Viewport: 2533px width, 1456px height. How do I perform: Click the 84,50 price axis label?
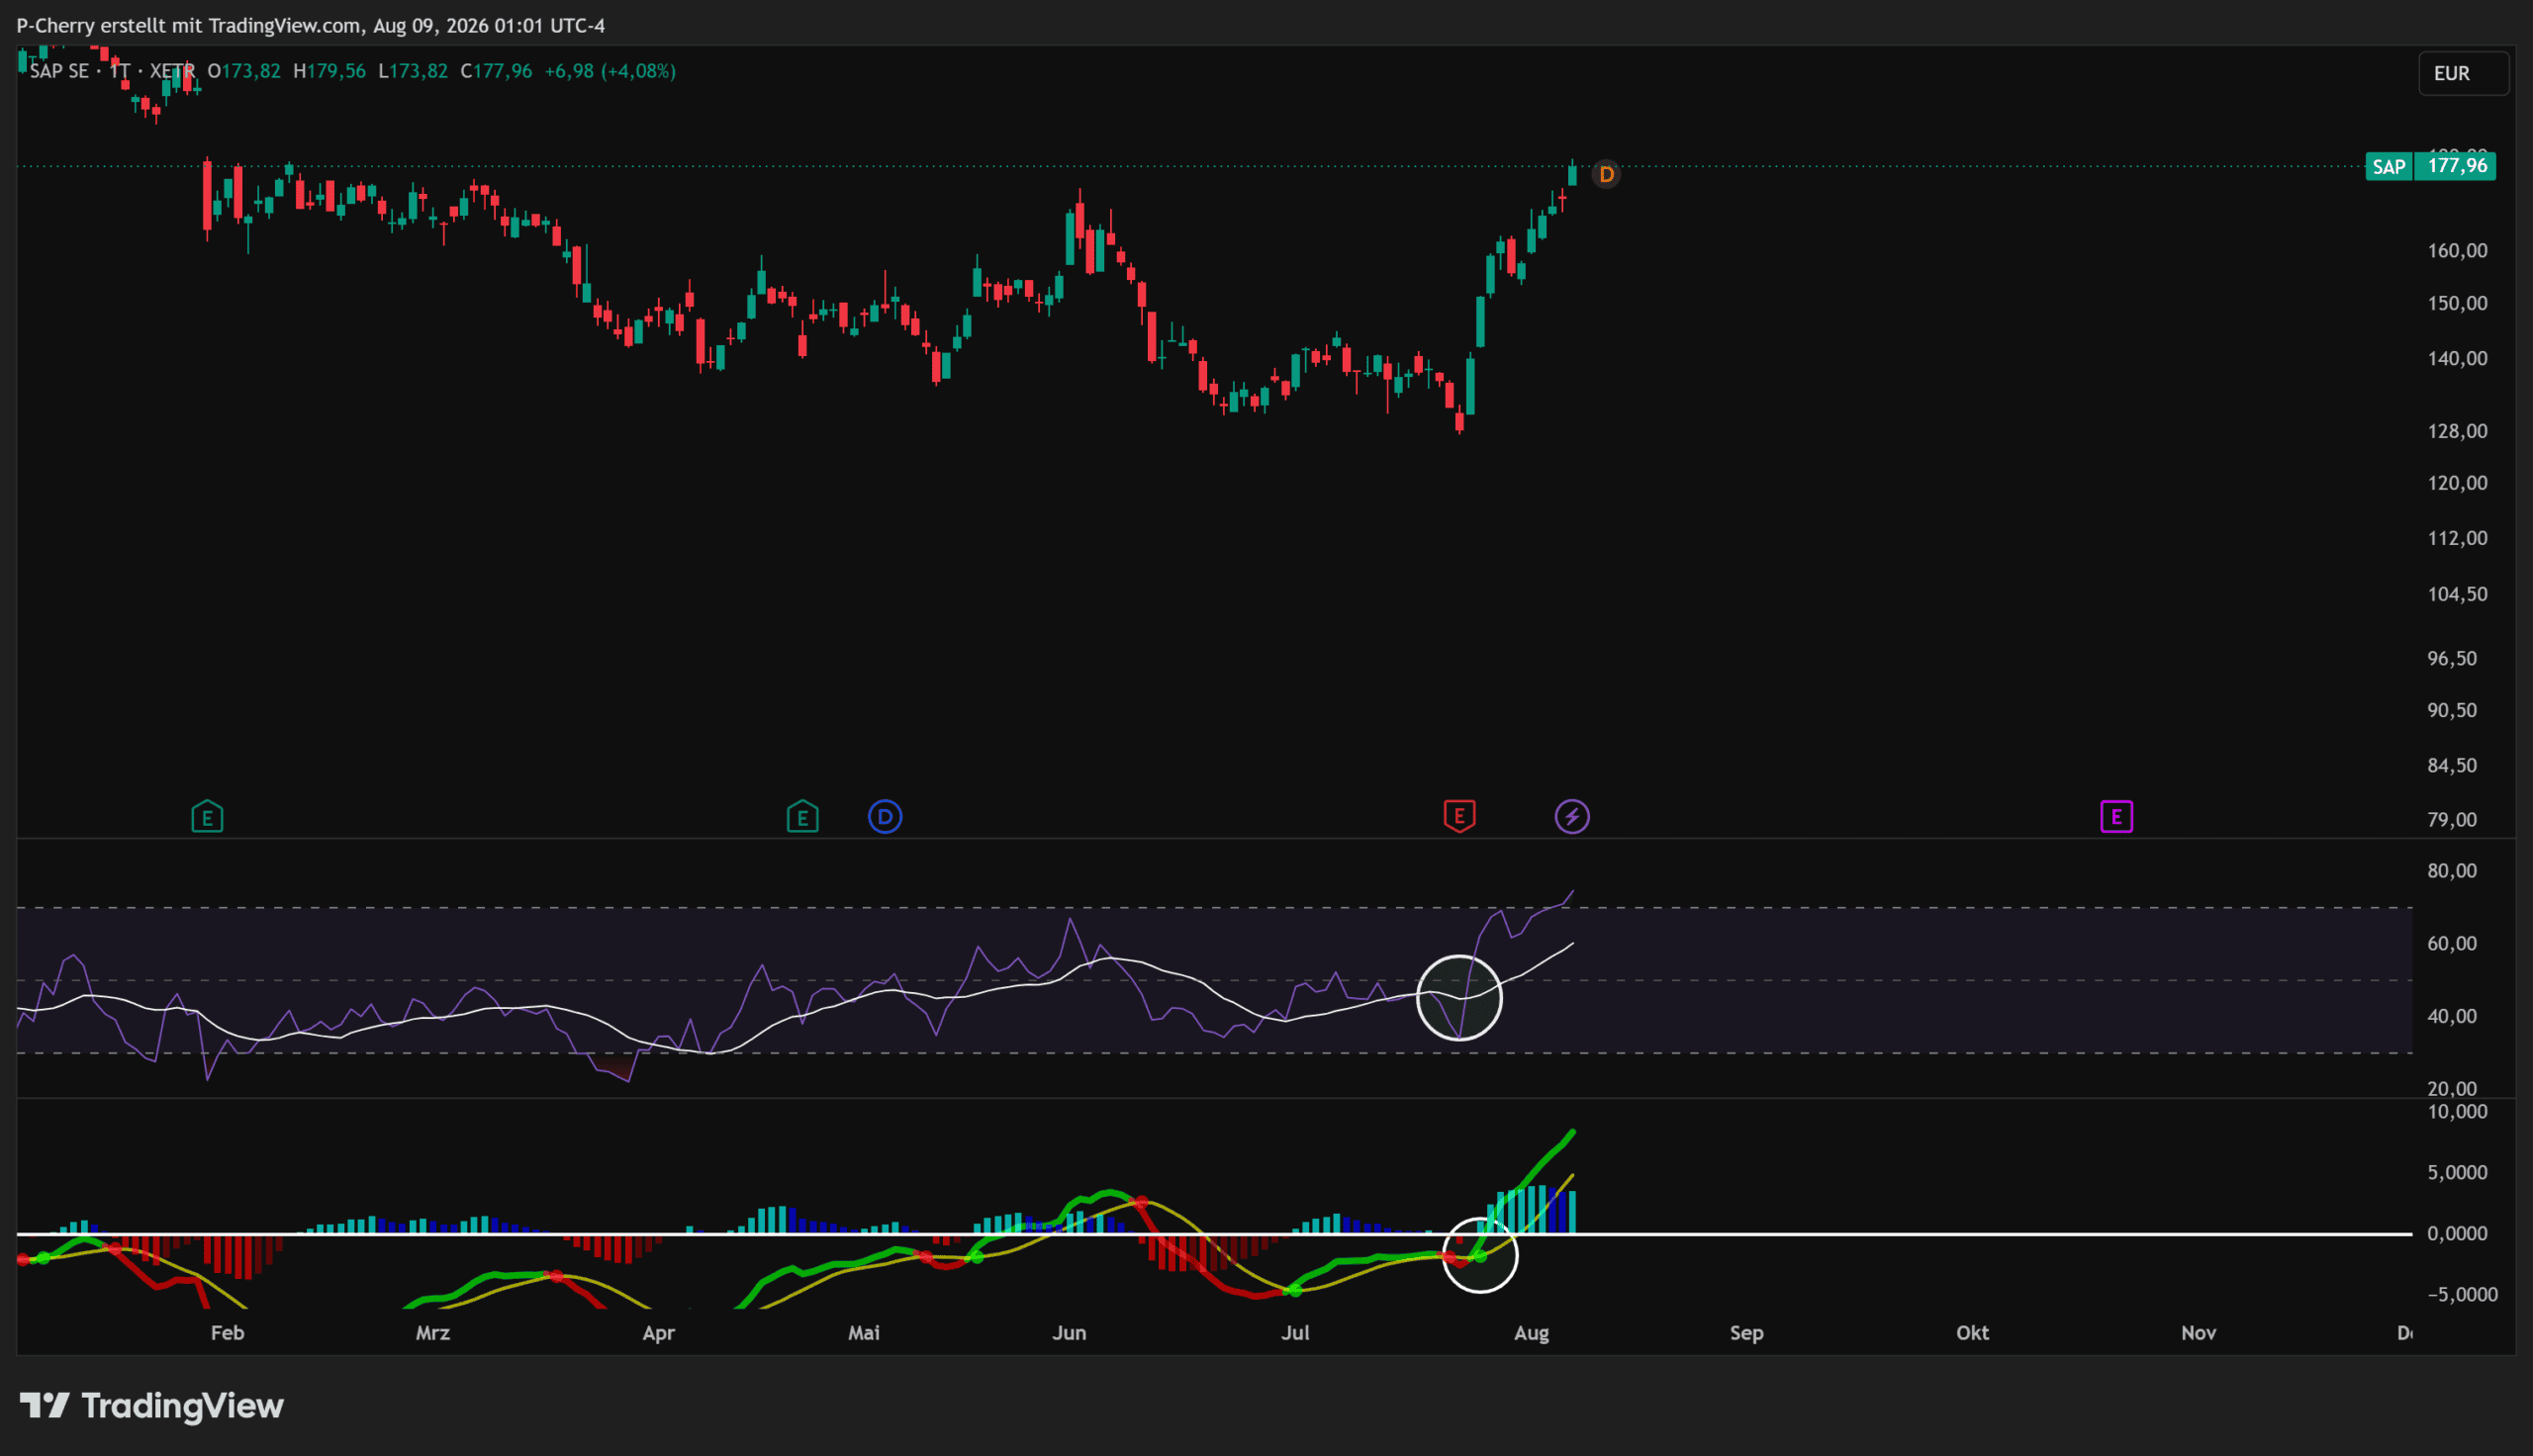(x=2452, y=765)
